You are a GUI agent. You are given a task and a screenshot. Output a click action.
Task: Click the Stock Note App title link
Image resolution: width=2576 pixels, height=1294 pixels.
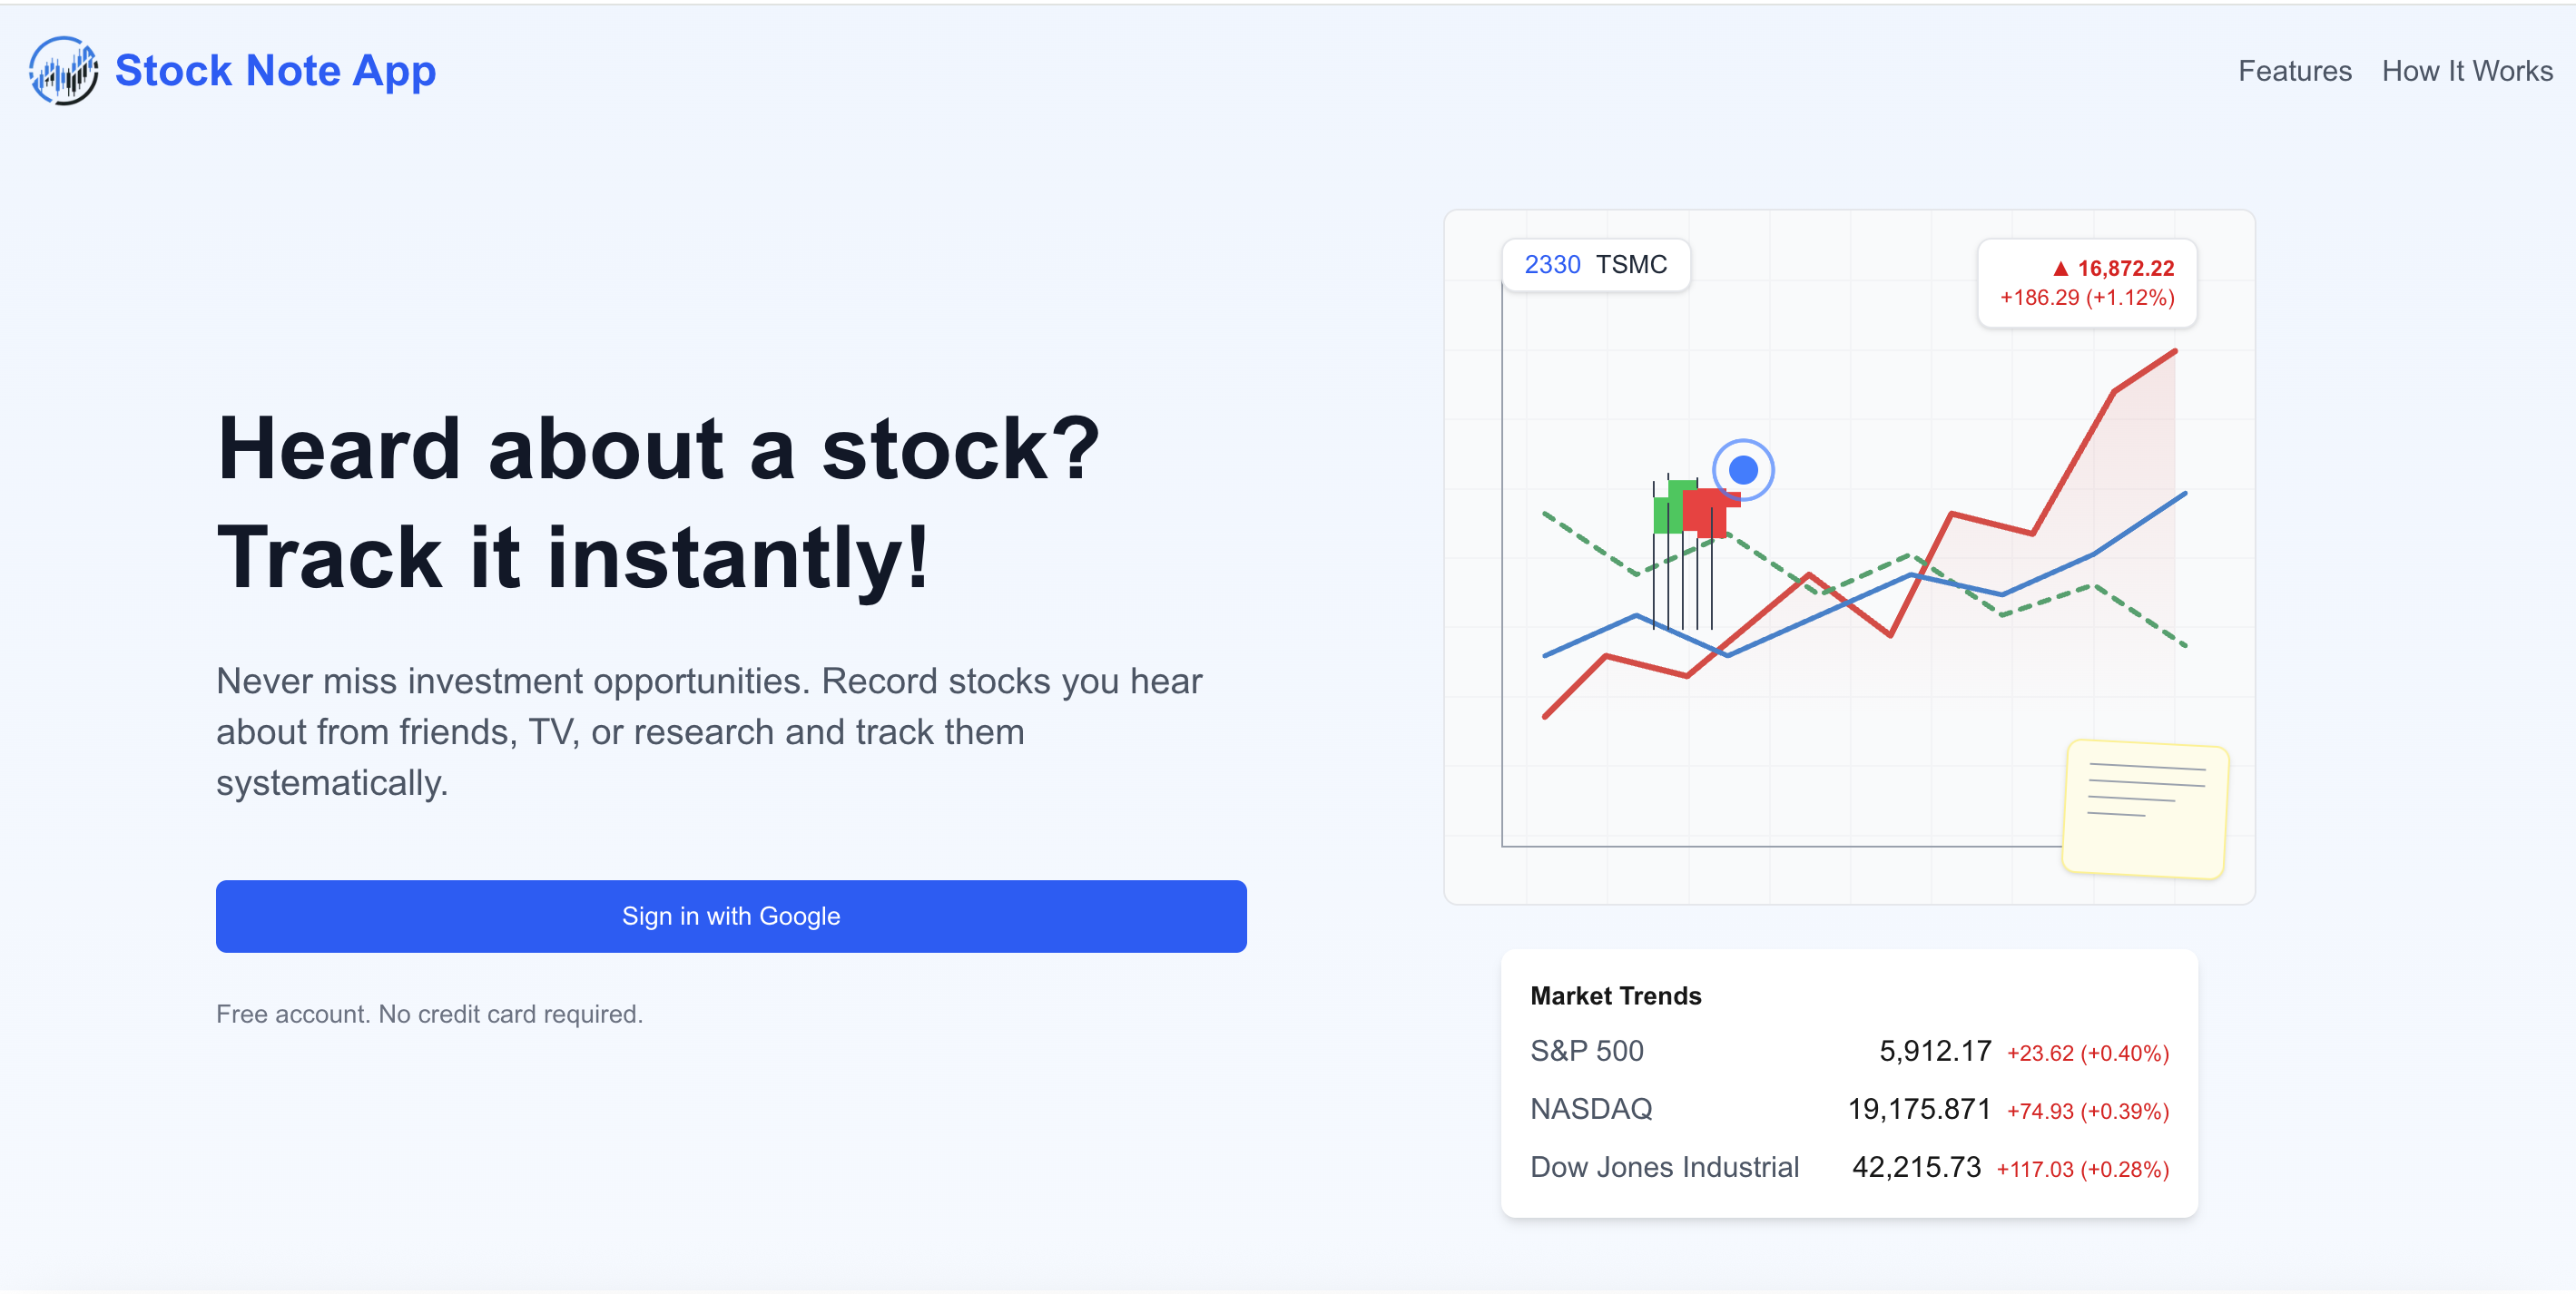pyautogui.click(x=276, y=71)
